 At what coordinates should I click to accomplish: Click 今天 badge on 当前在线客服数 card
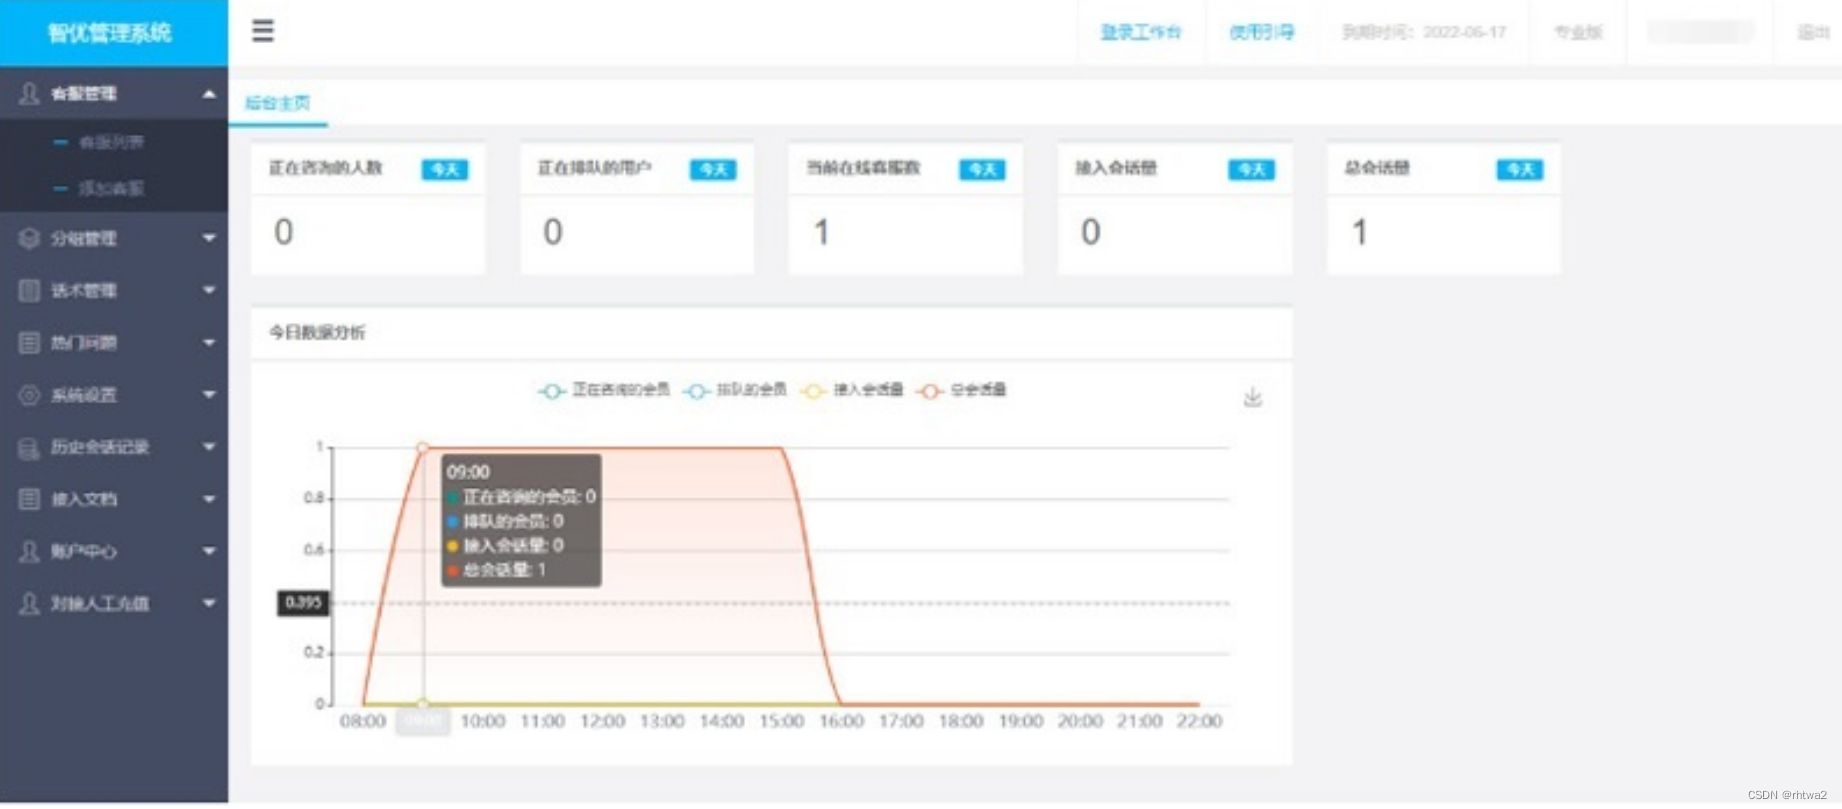click(x=982, y=169)
